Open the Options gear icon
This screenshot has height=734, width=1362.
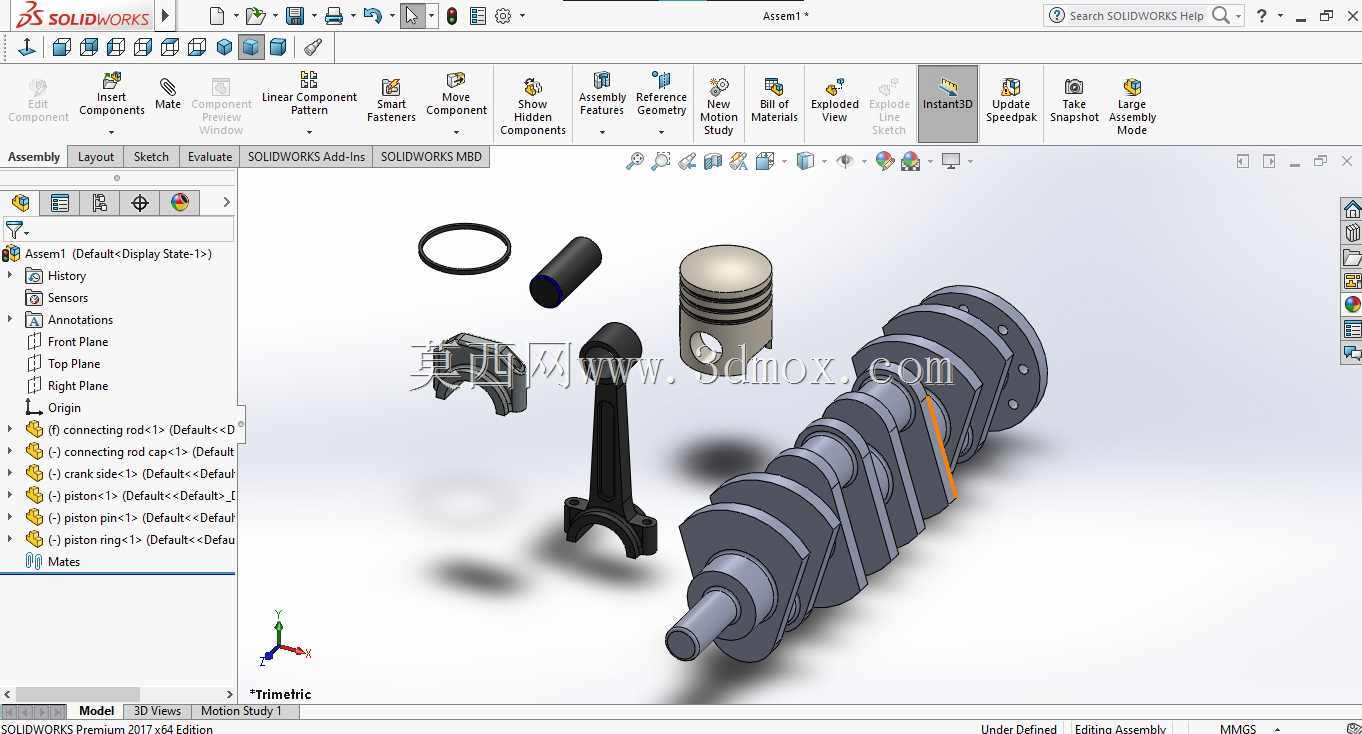pyautogui.click(x=503, y=16)
